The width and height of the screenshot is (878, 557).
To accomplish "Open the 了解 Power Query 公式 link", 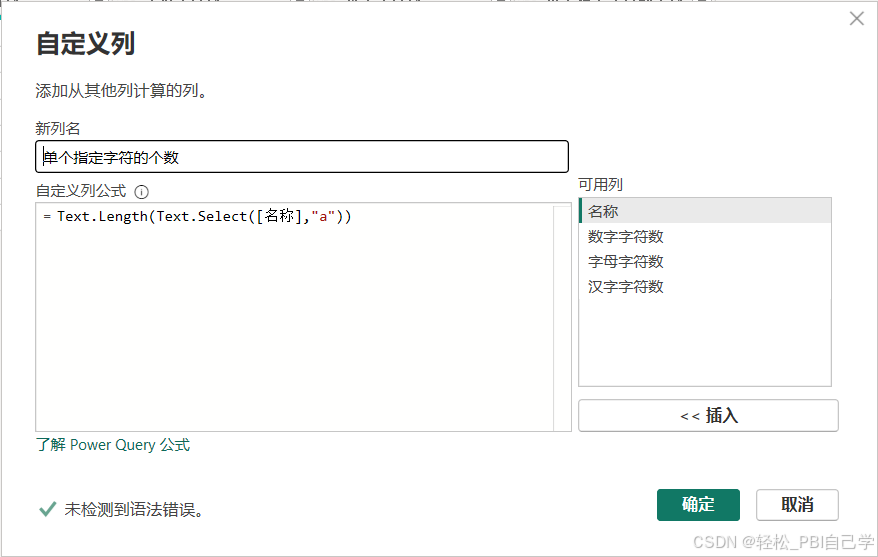I will tap(113, 445).
